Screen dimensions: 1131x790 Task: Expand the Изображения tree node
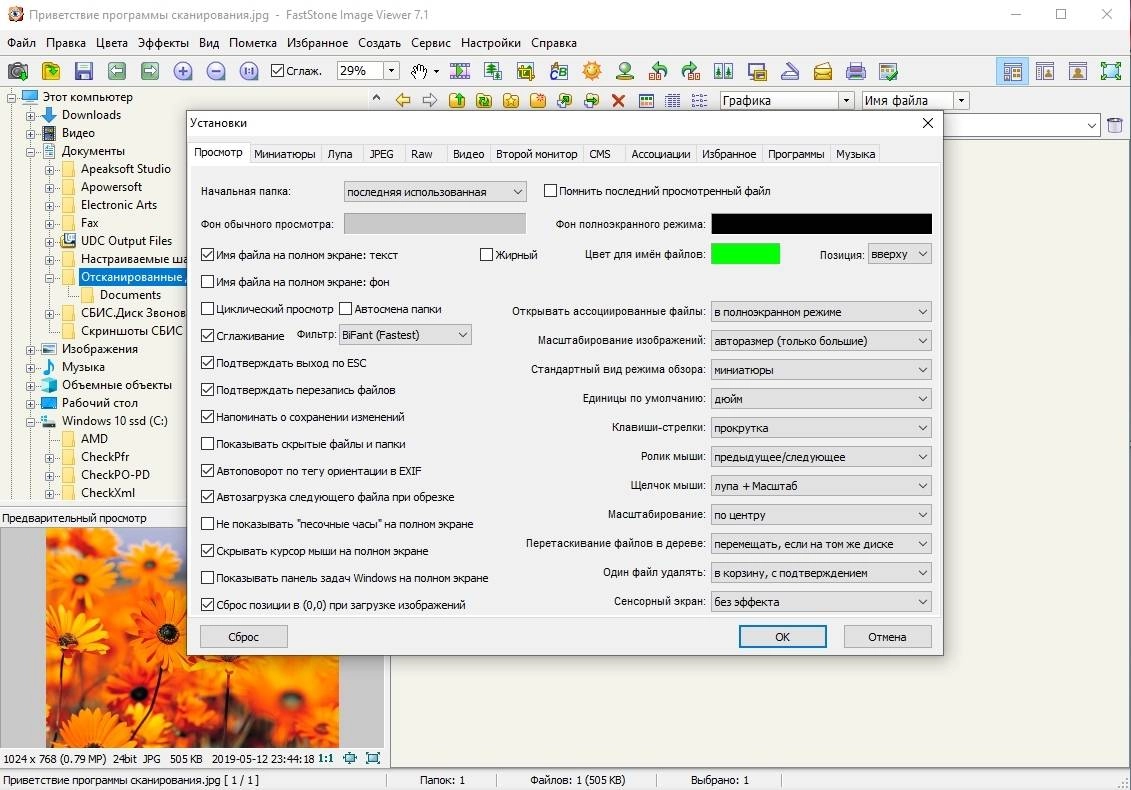coord(30,349)
